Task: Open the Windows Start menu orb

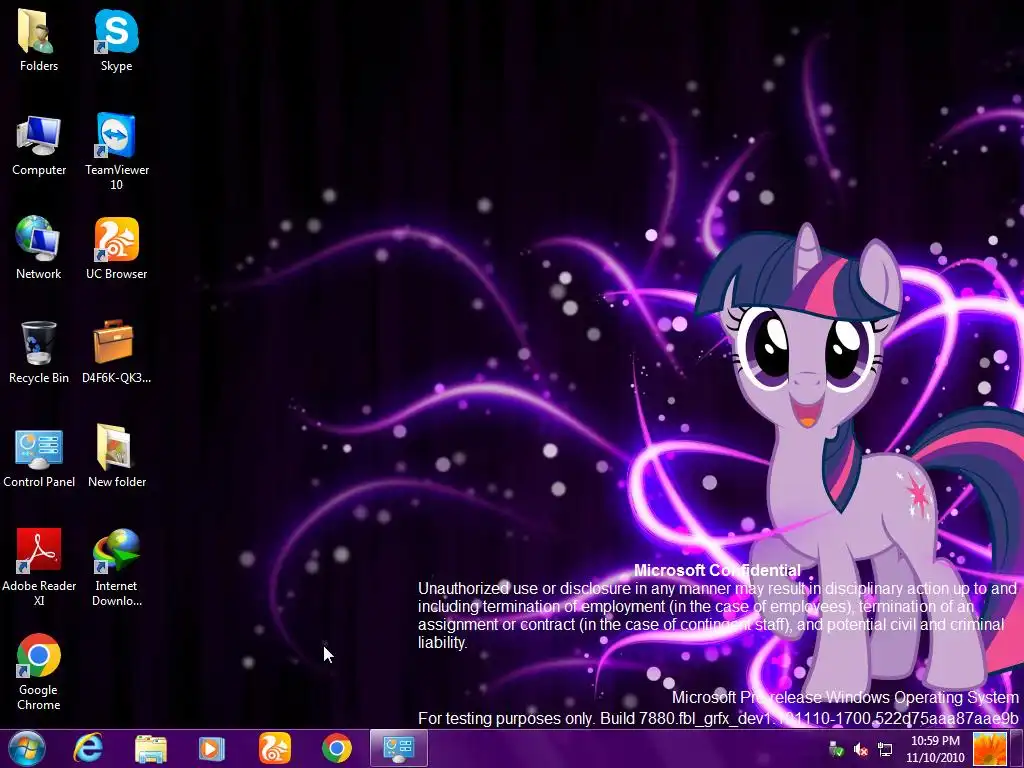Action: click(x=27, y=748)
